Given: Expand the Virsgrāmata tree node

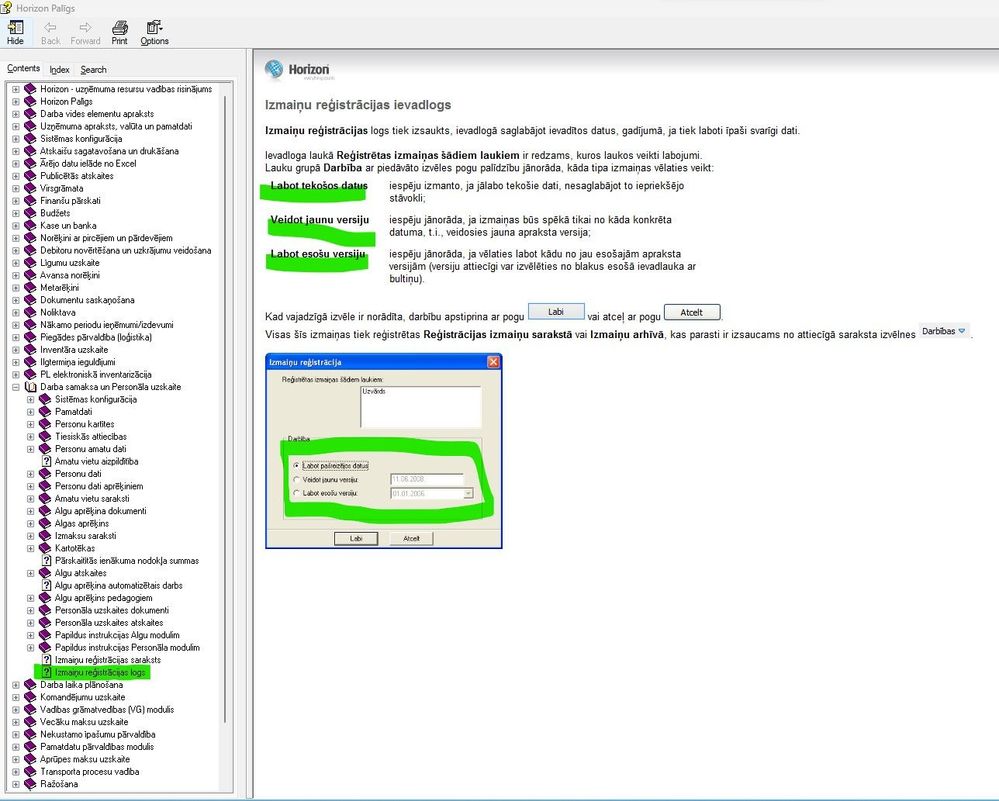Looking at the screenshot, I should click(x=15, y=188).
